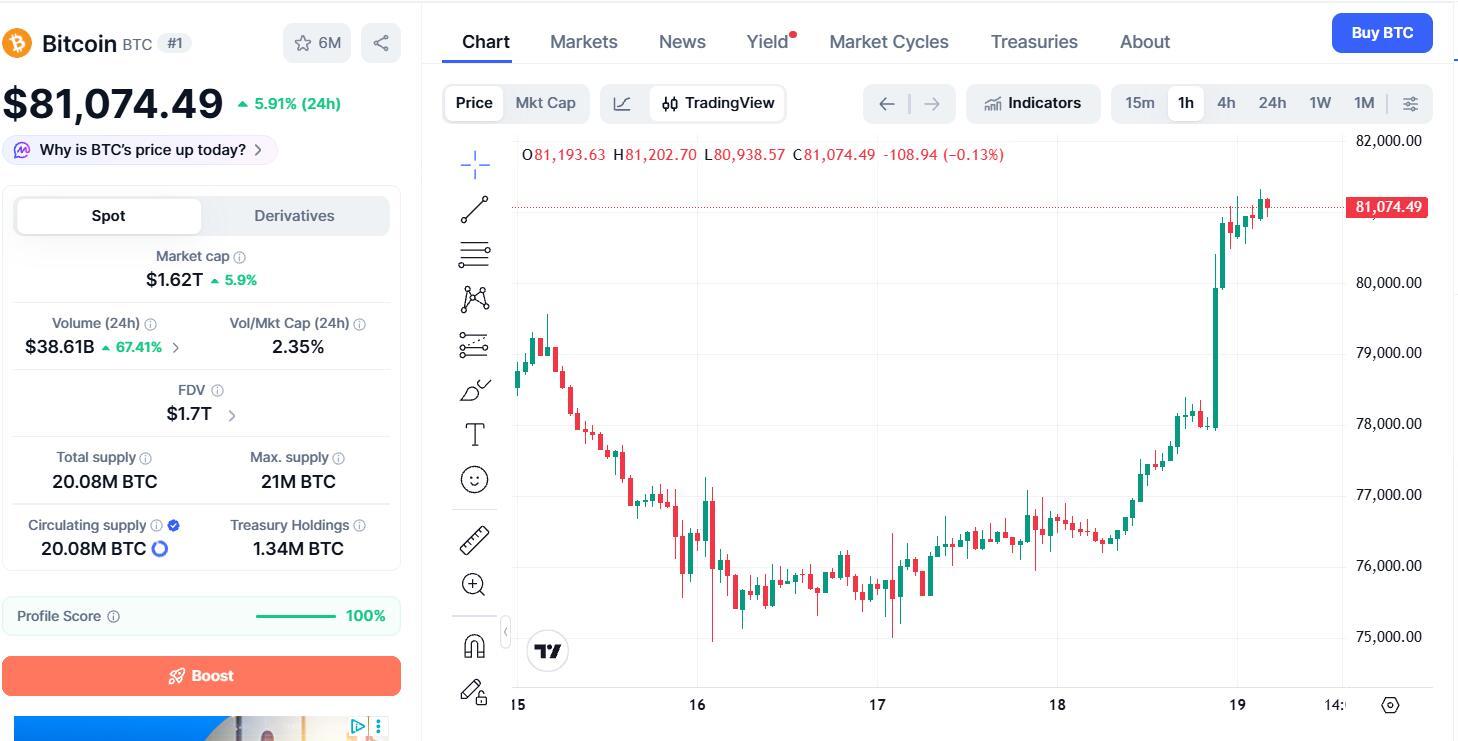This screenshot has width=1458, height=741.
Task: Click the share icon button
Action: pyautogui.click(x=381, y=43)
